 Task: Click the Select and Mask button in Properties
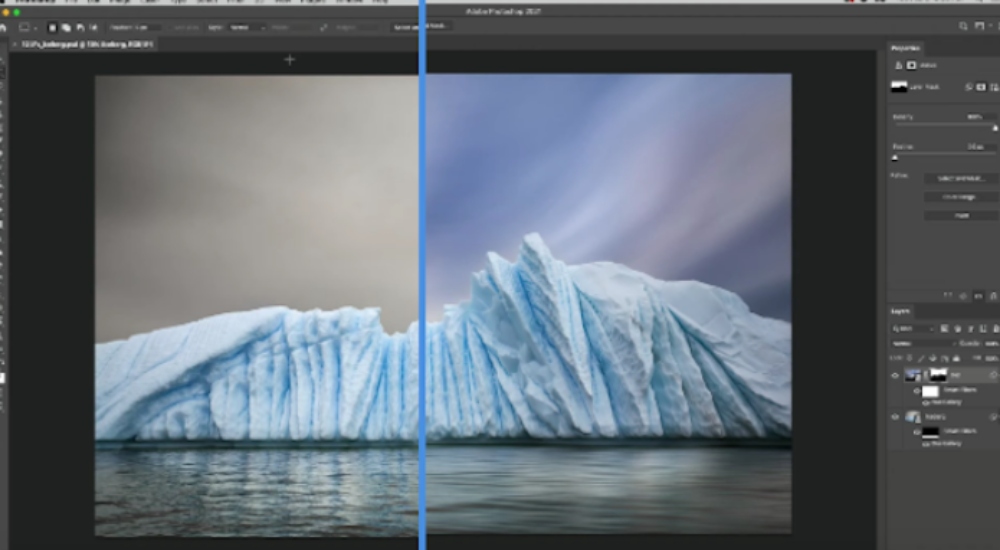pyautogui.click(x=960, y=178)
